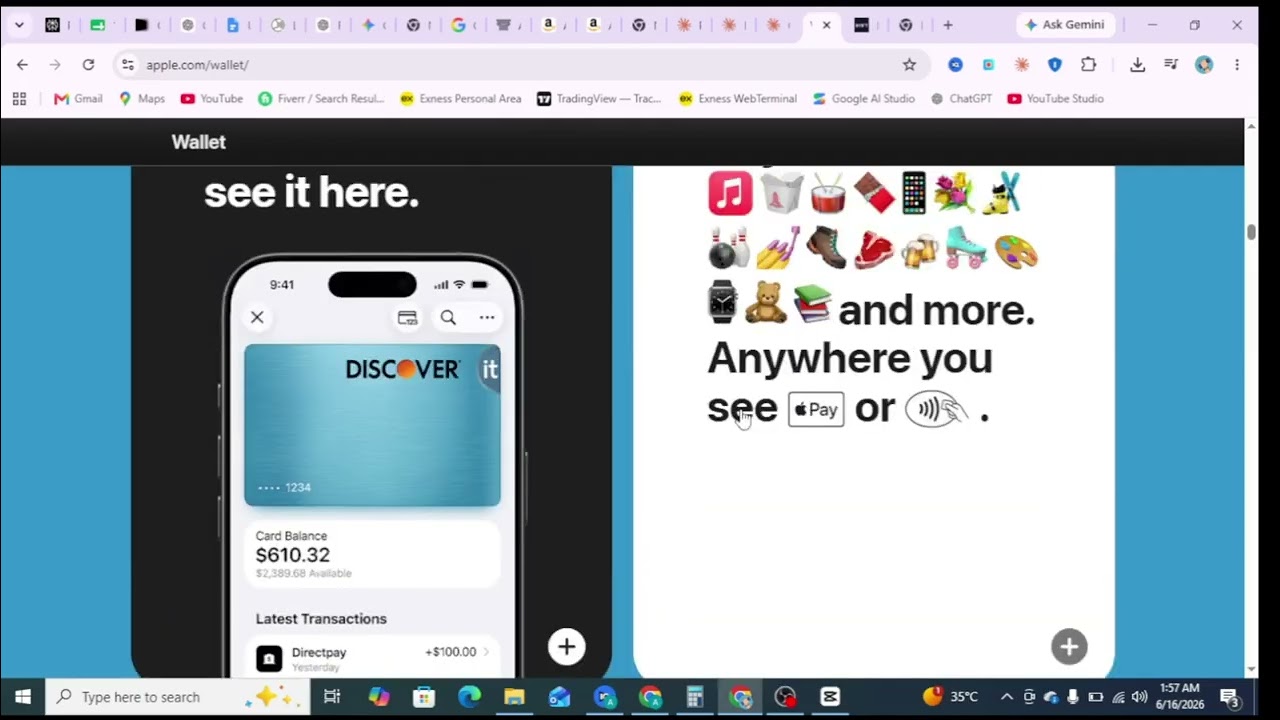Open the Extensions puzzle-piece menu
Image resolution: width=1280 pixels, height=720 pixels.
1088,64
